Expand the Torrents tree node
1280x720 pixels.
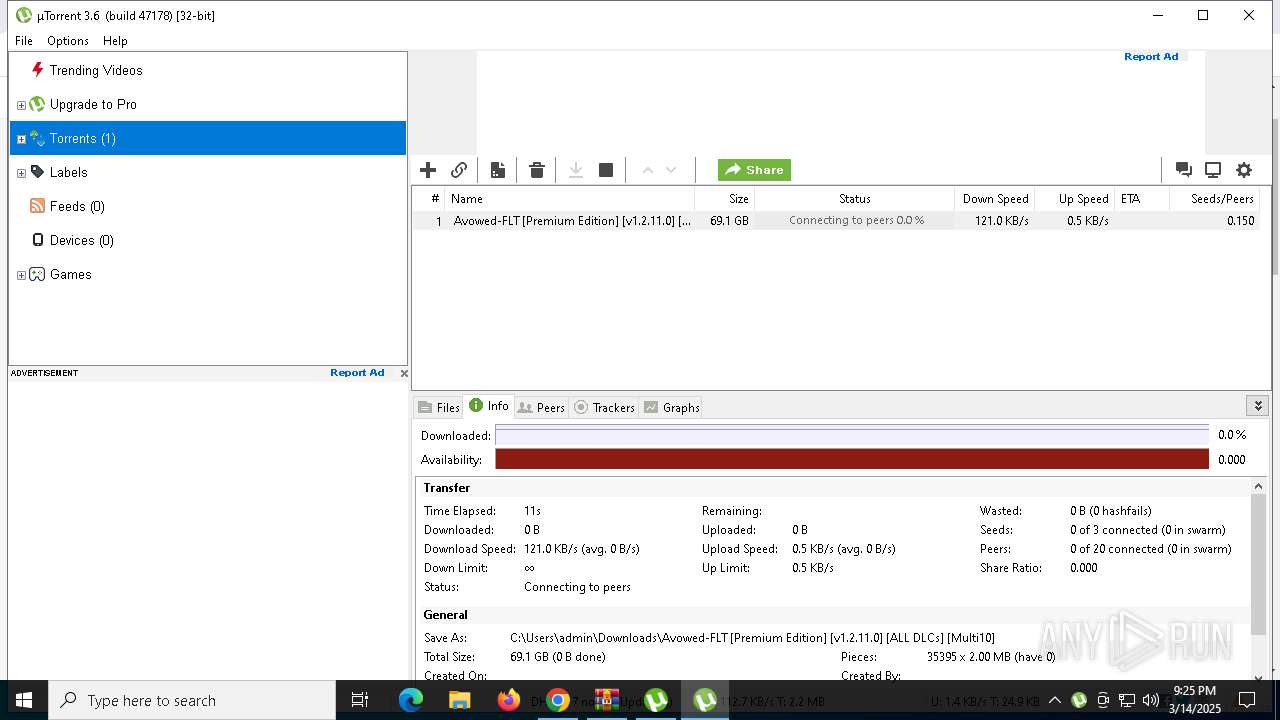click(21, 139)
